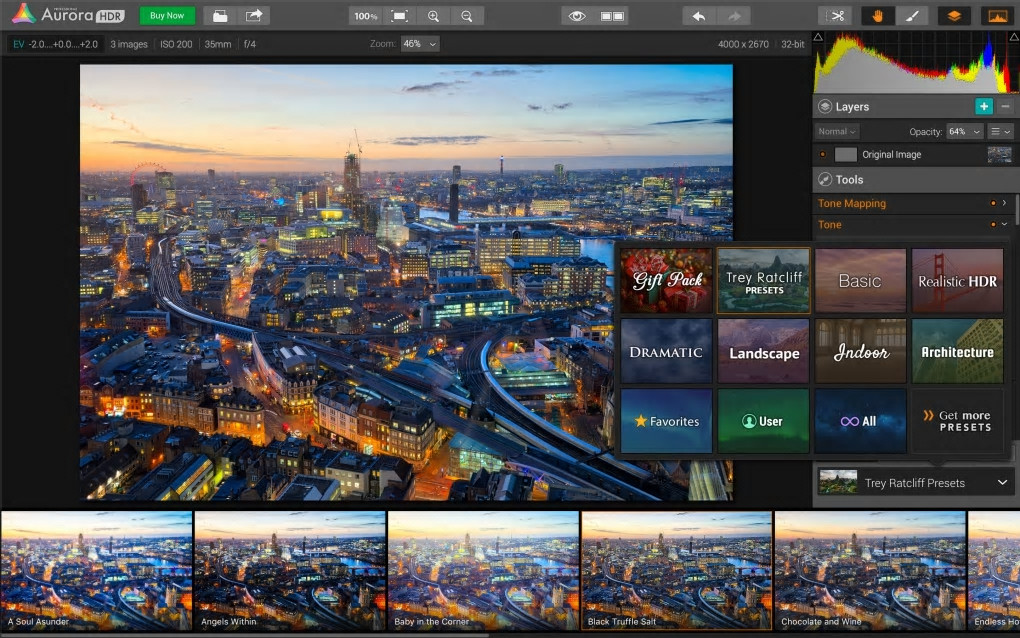
Task: Click Get more Presets
Action: click(x=957, y=421)
